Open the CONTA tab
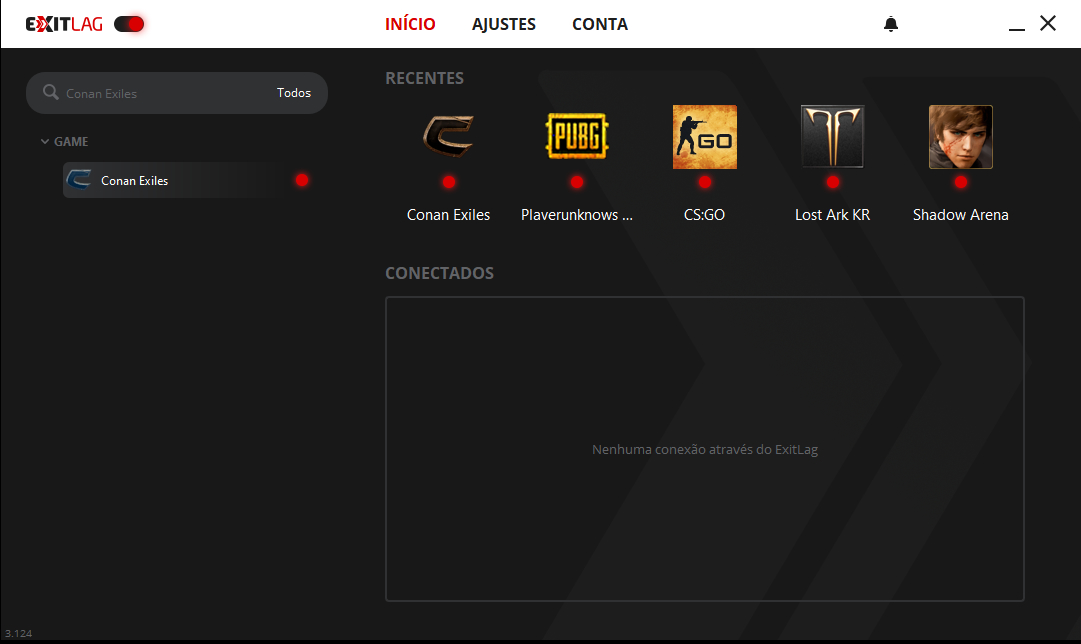This screenshot has height=644, width=1081. 600,24
